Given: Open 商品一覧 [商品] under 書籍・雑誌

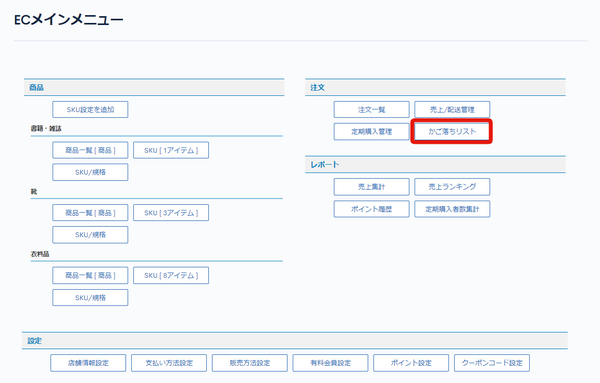Looking at the screenshot, I should click(x=90, y=150).
